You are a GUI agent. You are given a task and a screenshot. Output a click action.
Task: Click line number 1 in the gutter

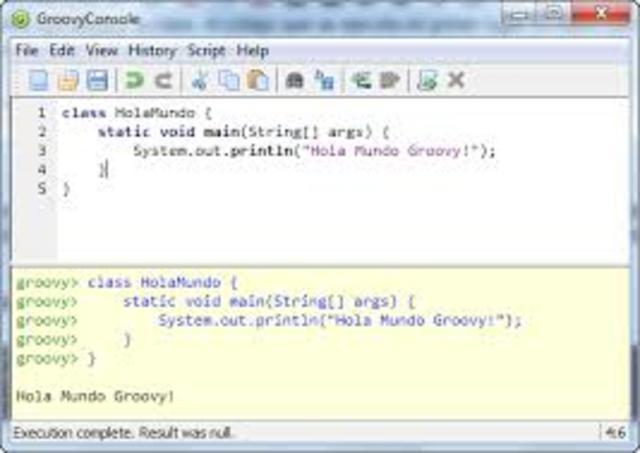41,113
